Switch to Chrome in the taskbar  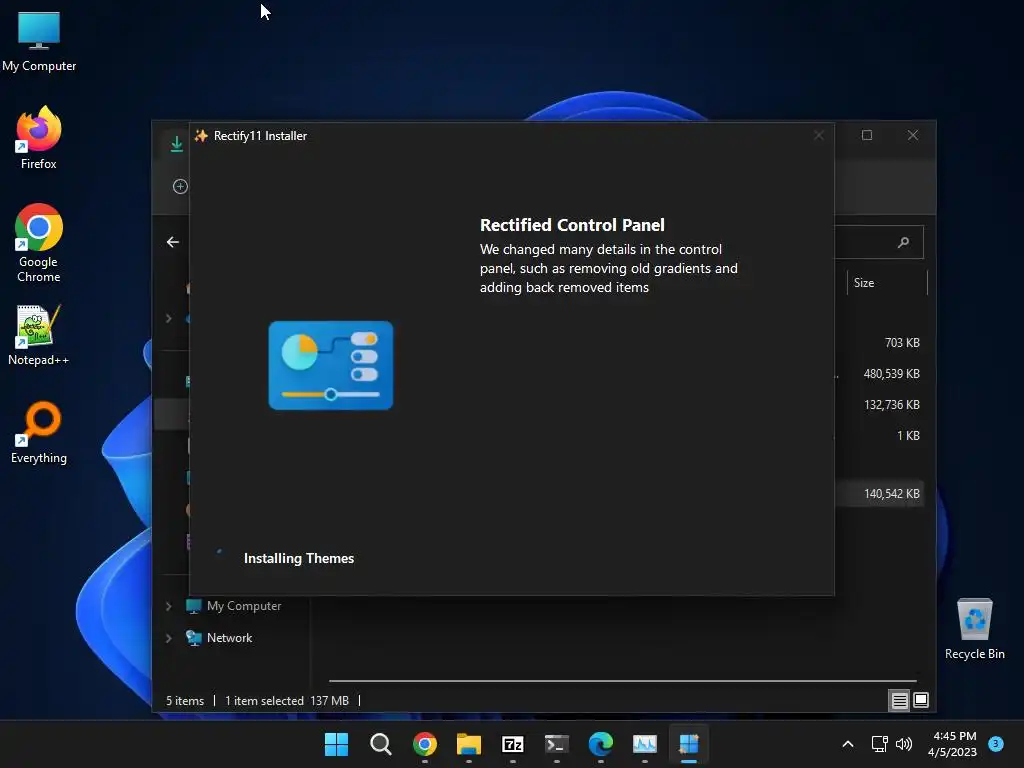tap(424, 744)
